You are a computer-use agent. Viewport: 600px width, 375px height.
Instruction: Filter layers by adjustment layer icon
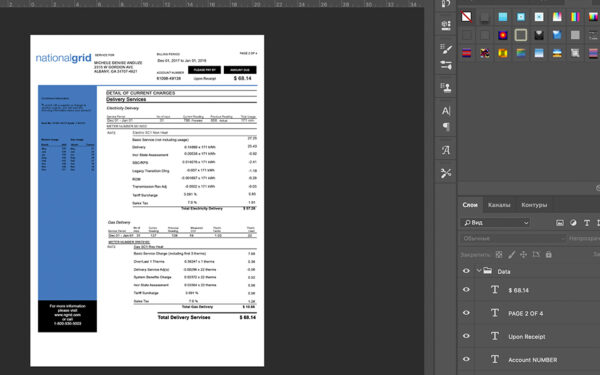[573, 223]
